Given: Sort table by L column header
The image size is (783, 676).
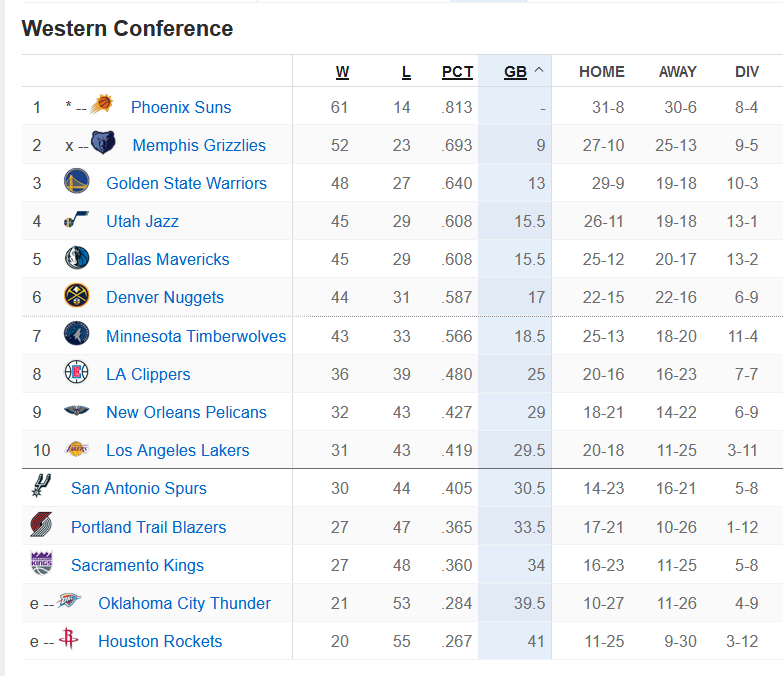Looking at the screenshot, I should [406, 72].
